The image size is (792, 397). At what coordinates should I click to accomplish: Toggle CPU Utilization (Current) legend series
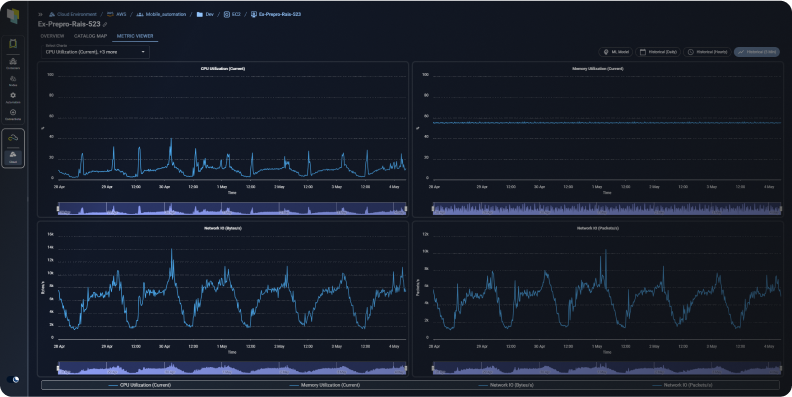[x=140, y=385]
